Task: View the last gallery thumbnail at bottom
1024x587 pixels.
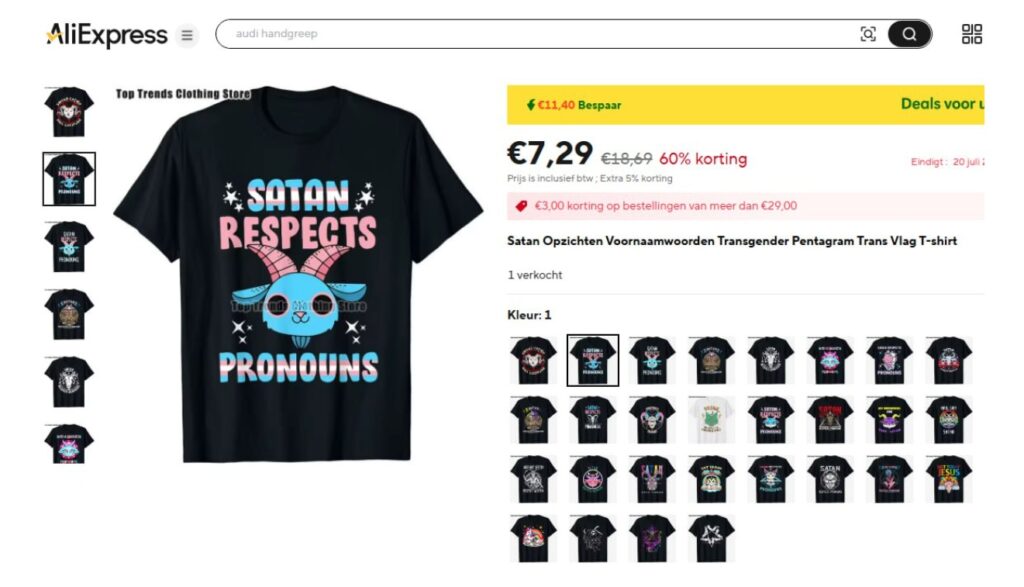Action: coord(69,443)
